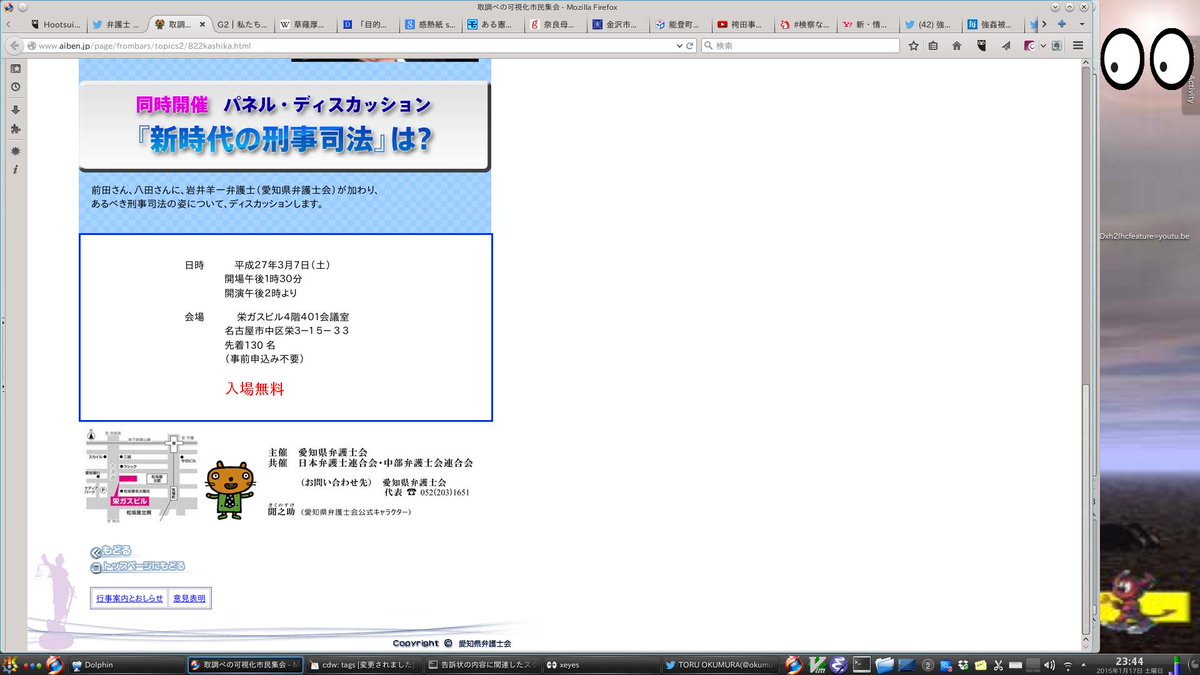
Task: Select the TORU OKUMURA Twitter taskbar entry
Action: click(x=721, y=664)
